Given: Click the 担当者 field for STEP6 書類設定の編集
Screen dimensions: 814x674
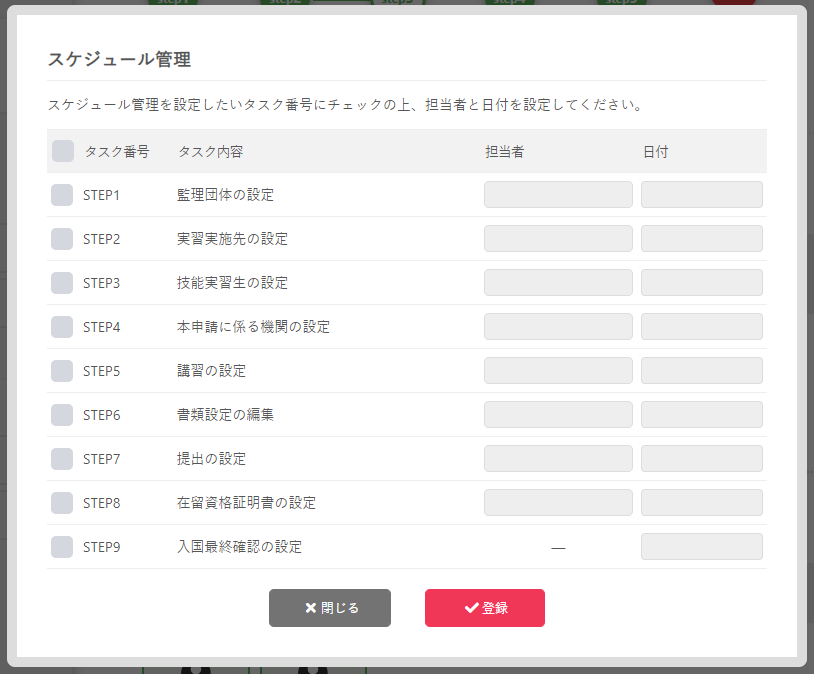Looking at the screenshot, I should [558, 415].
